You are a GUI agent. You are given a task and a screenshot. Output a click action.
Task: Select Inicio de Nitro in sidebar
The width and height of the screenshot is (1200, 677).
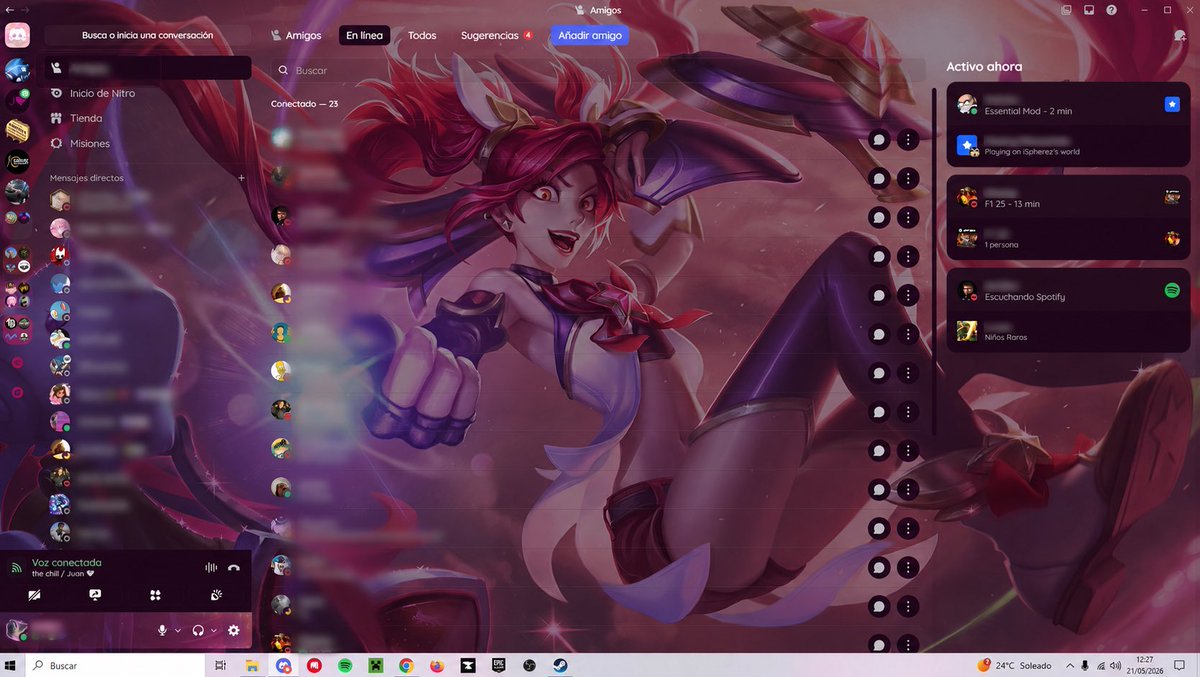pyautogui.click(x=102, y=93)
